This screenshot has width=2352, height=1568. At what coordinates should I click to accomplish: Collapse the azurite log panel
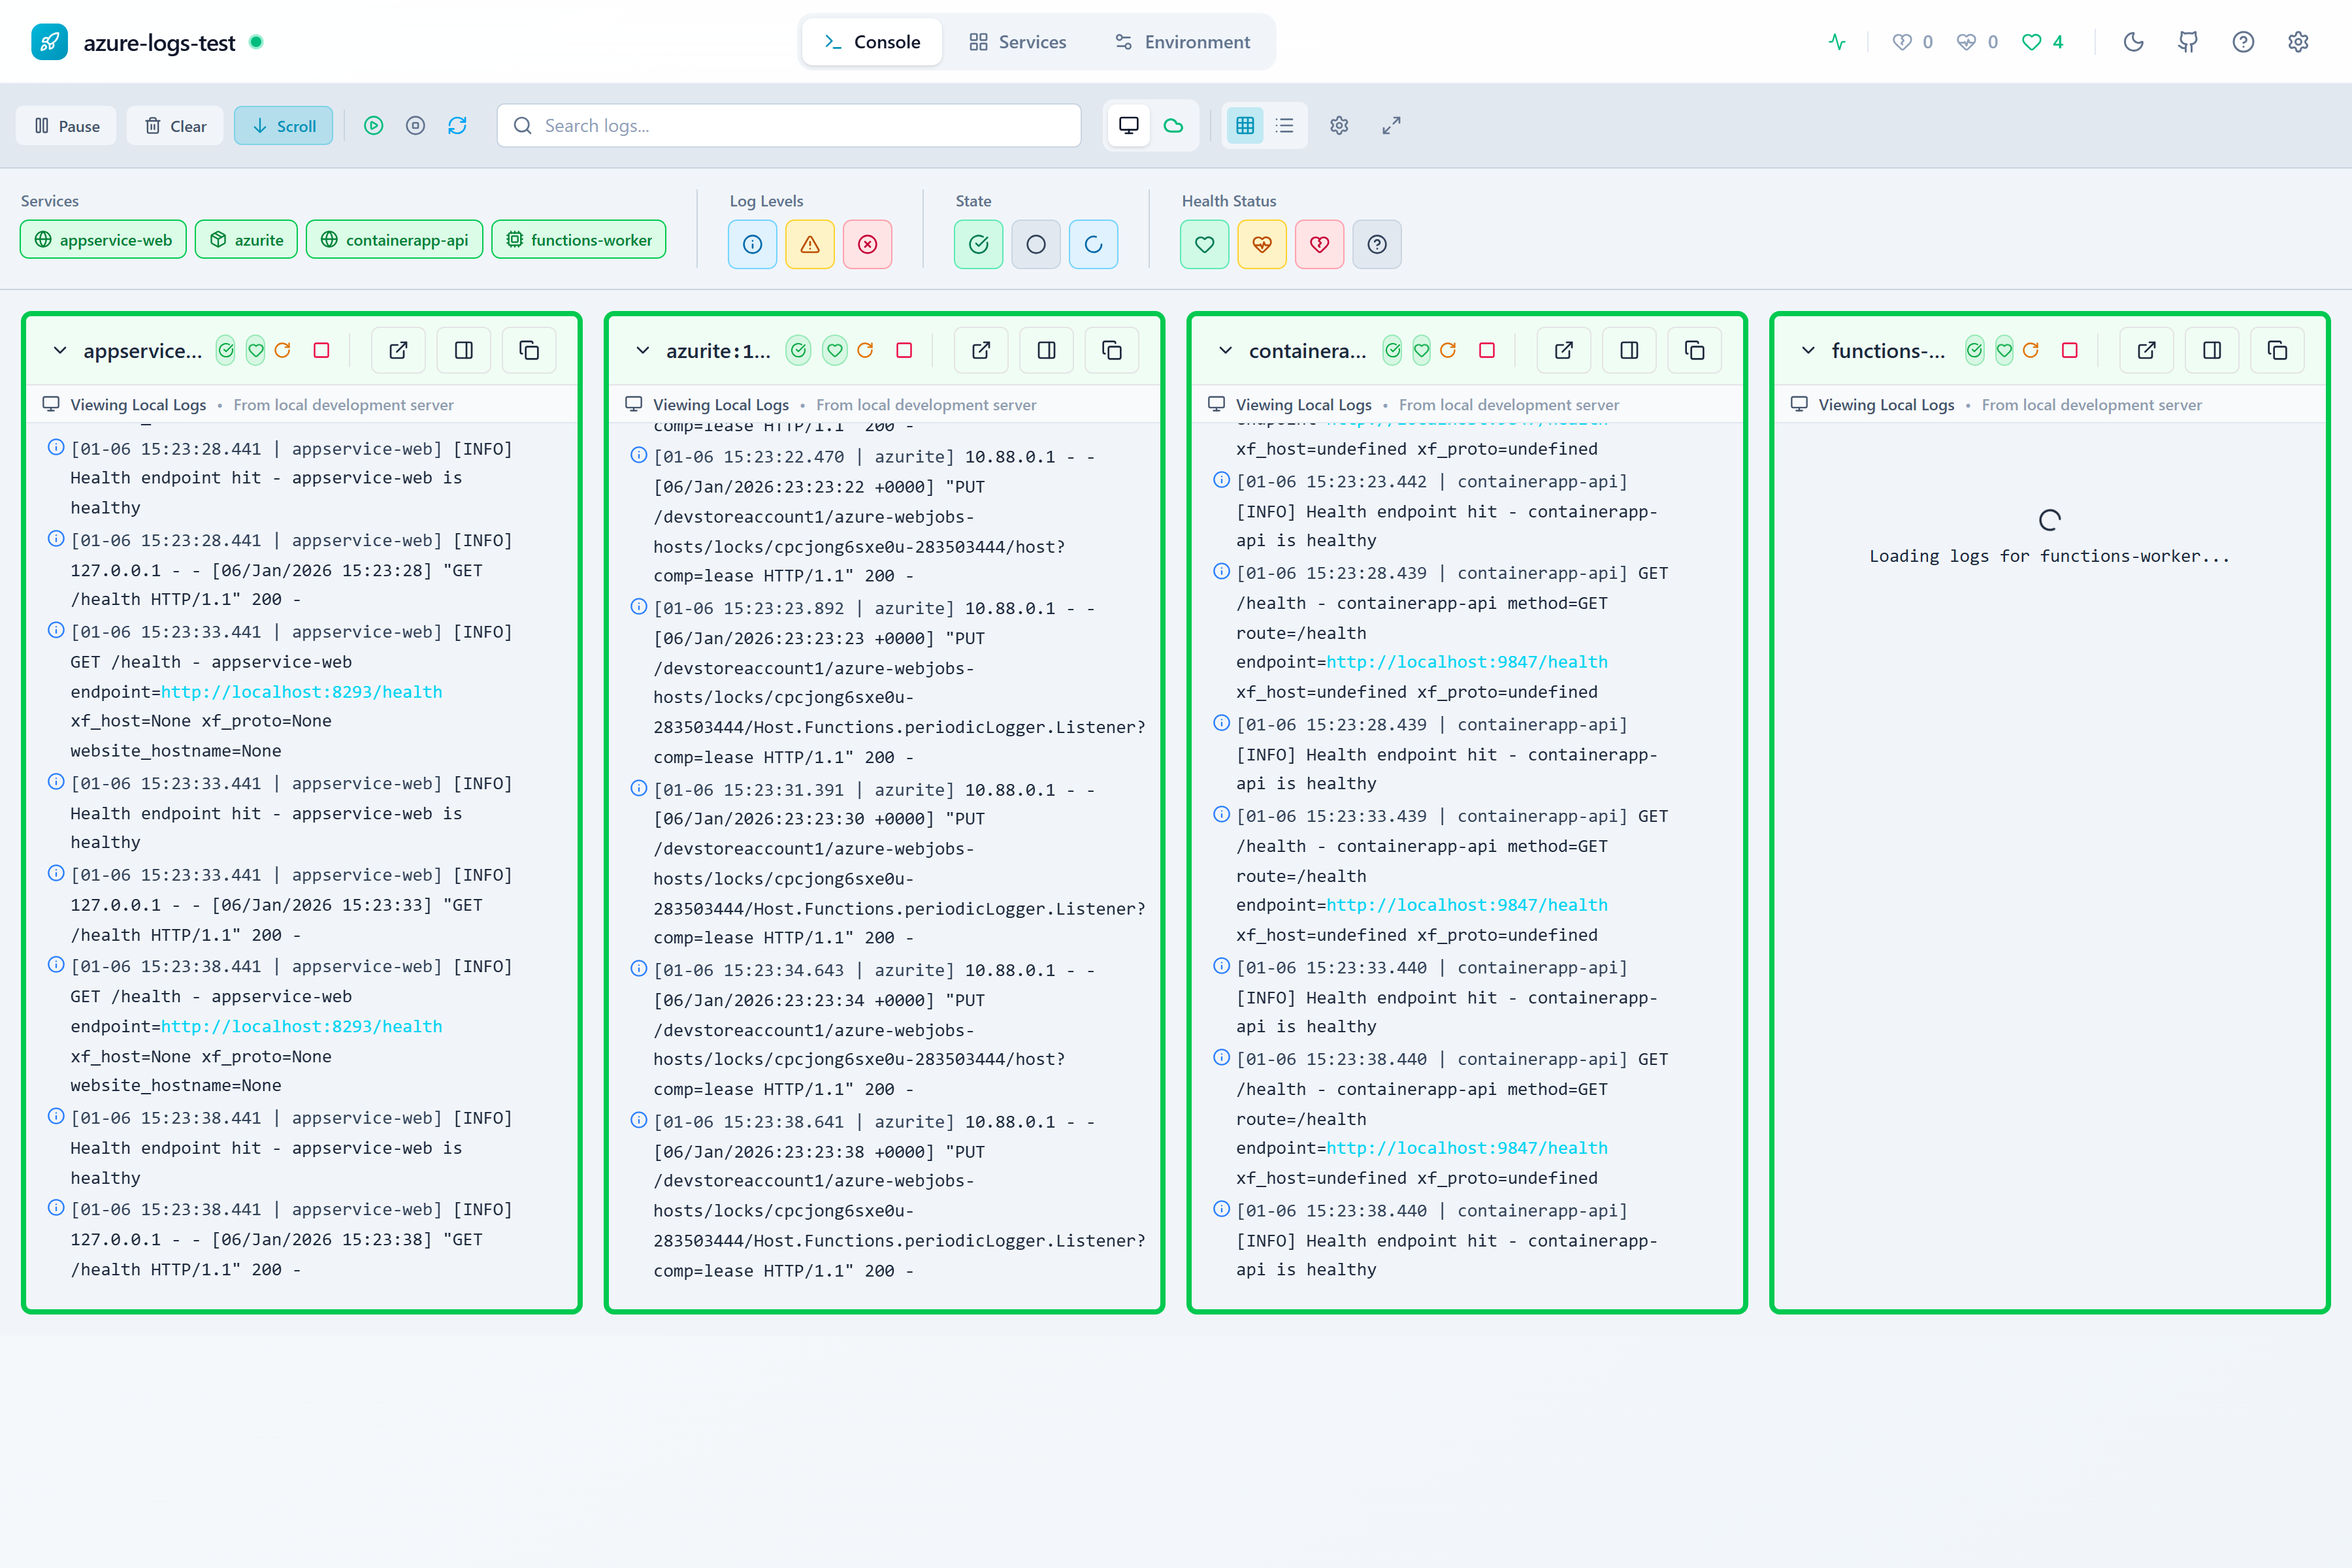click(642, 351)
